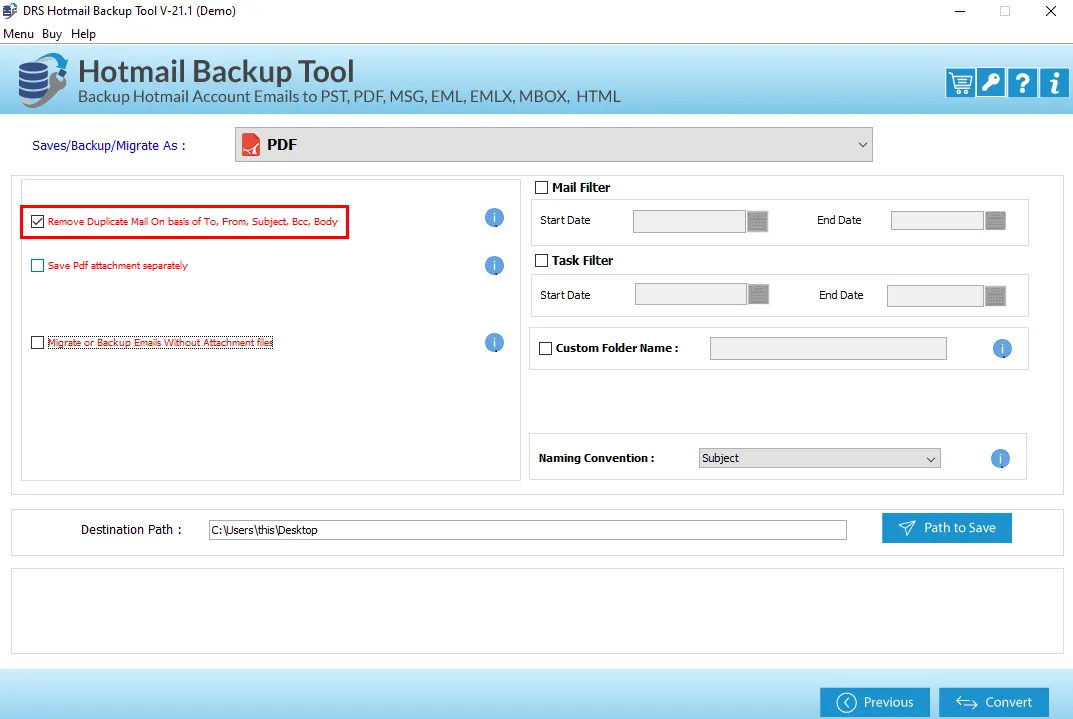Open the shopping cart buy icon
The height and width of the screenshot is (719, 1073).
tap(960, 83)
